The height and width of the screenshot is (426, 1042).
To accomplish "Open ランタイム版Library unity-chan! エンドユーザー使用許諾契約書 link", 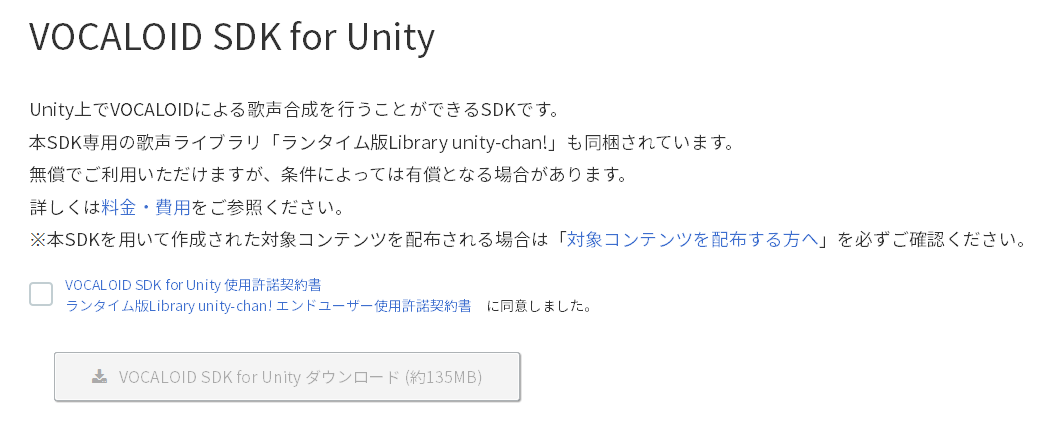I will coord(268,306).
